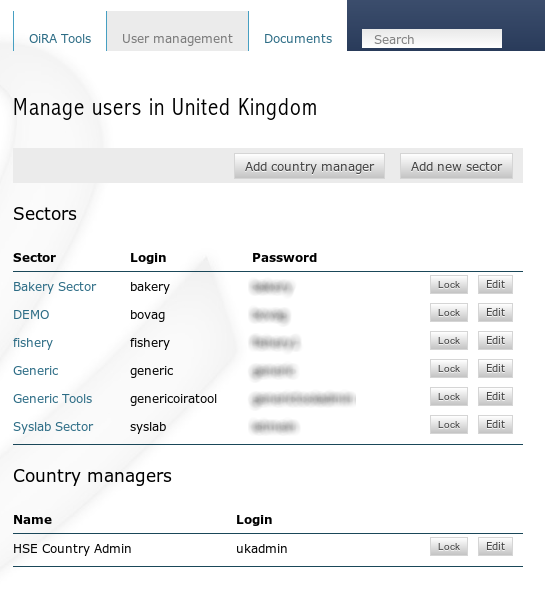Edit the bovag DEMO account

click(495, 312)
